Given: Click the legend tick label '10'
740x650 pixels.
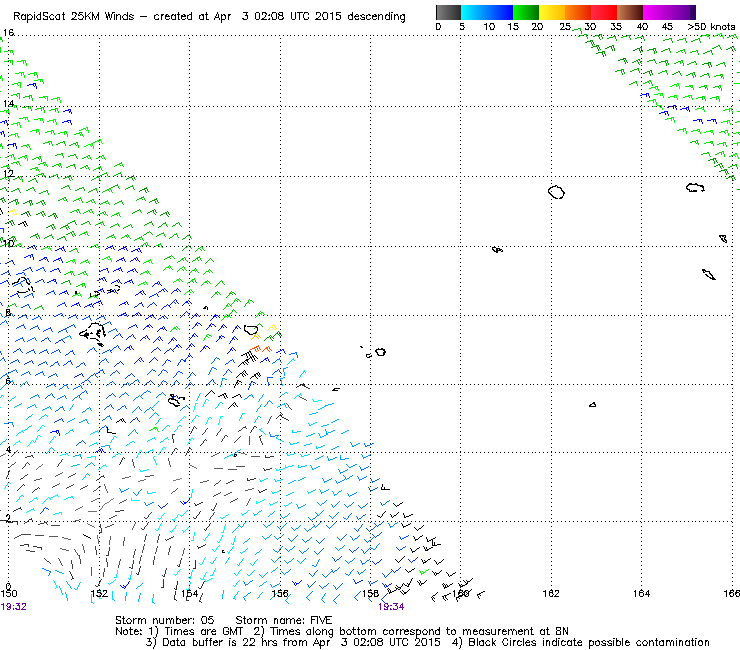Looking at the screenshot, I should [x=489, y=27].
